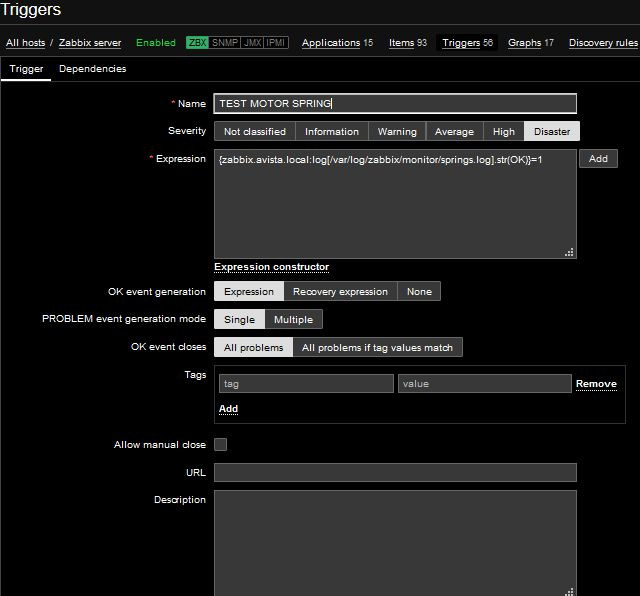This screenshot has height=596, width=640.
Task: Set PROBLEM event generation mode to Multiple
Action: pyautogui.click(x=294, y=320)
